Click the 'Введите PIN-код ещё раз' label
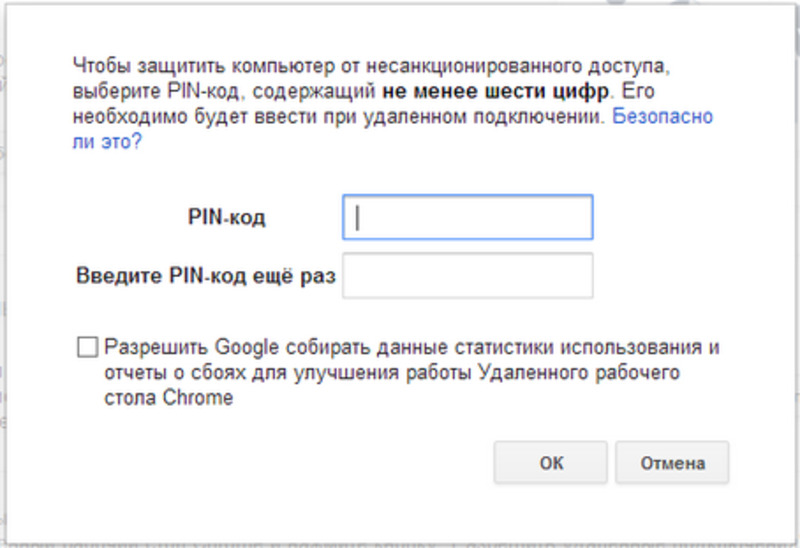Image resolution: width=800 pixels, height=548 pixels. pyautogui.click(x=206, y=276)
